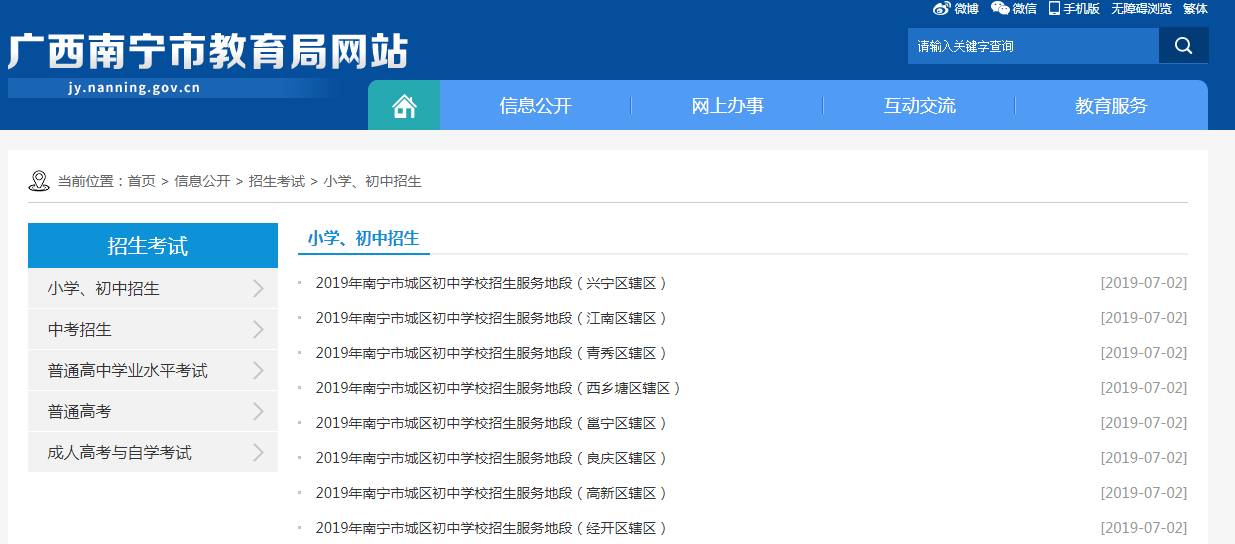This screenshot has height=544, width=1235.
Task: Click the date on 西乡塘区辖区 row
Action: 1144,388
